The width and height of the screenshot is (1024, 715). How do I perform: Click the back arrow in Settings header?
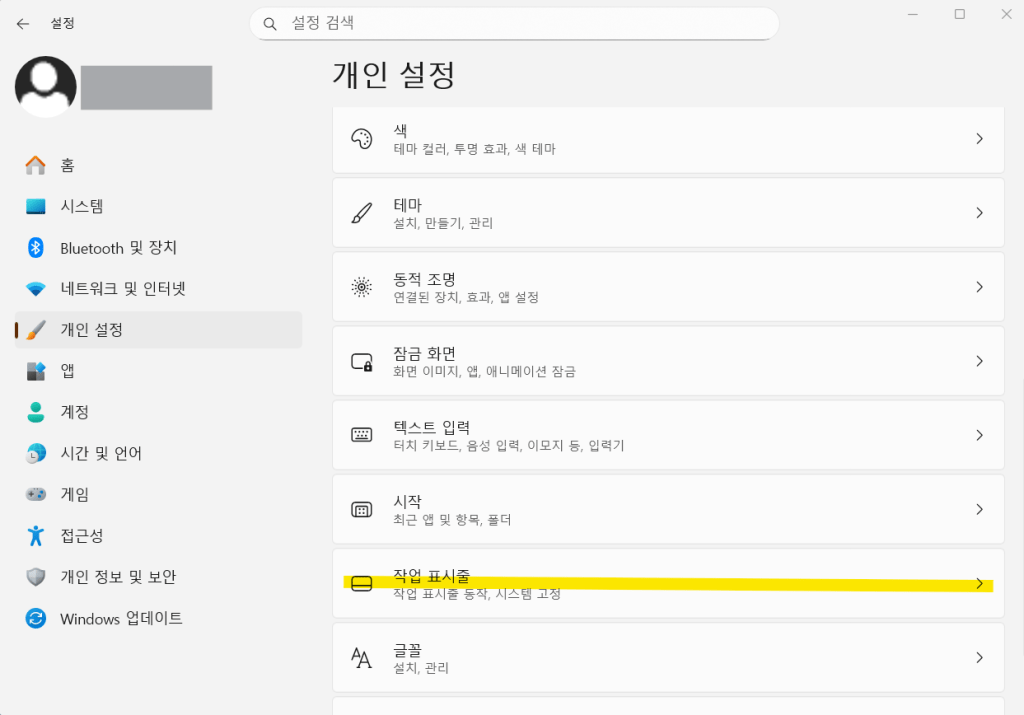tap(23, 23)
